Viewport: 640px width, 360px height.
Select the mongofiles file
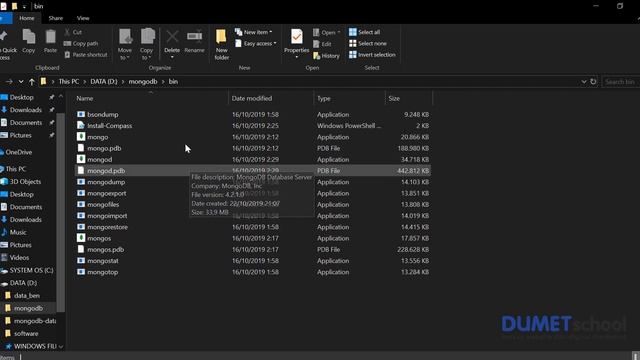tap(253, 204)
